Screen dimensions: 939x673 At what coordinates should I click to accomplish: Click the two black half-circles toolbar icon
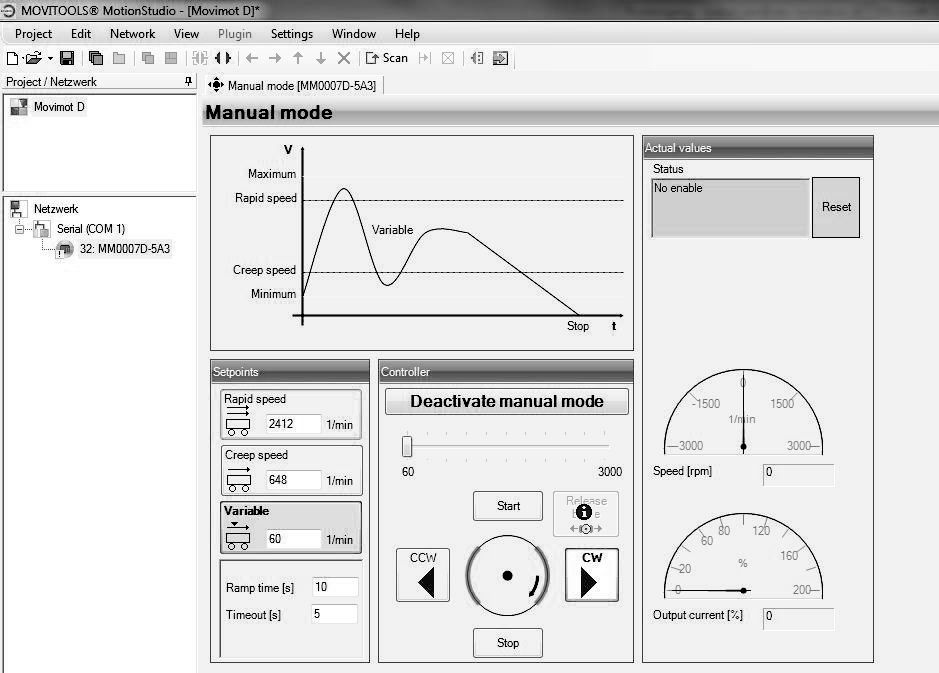(223, 58)
